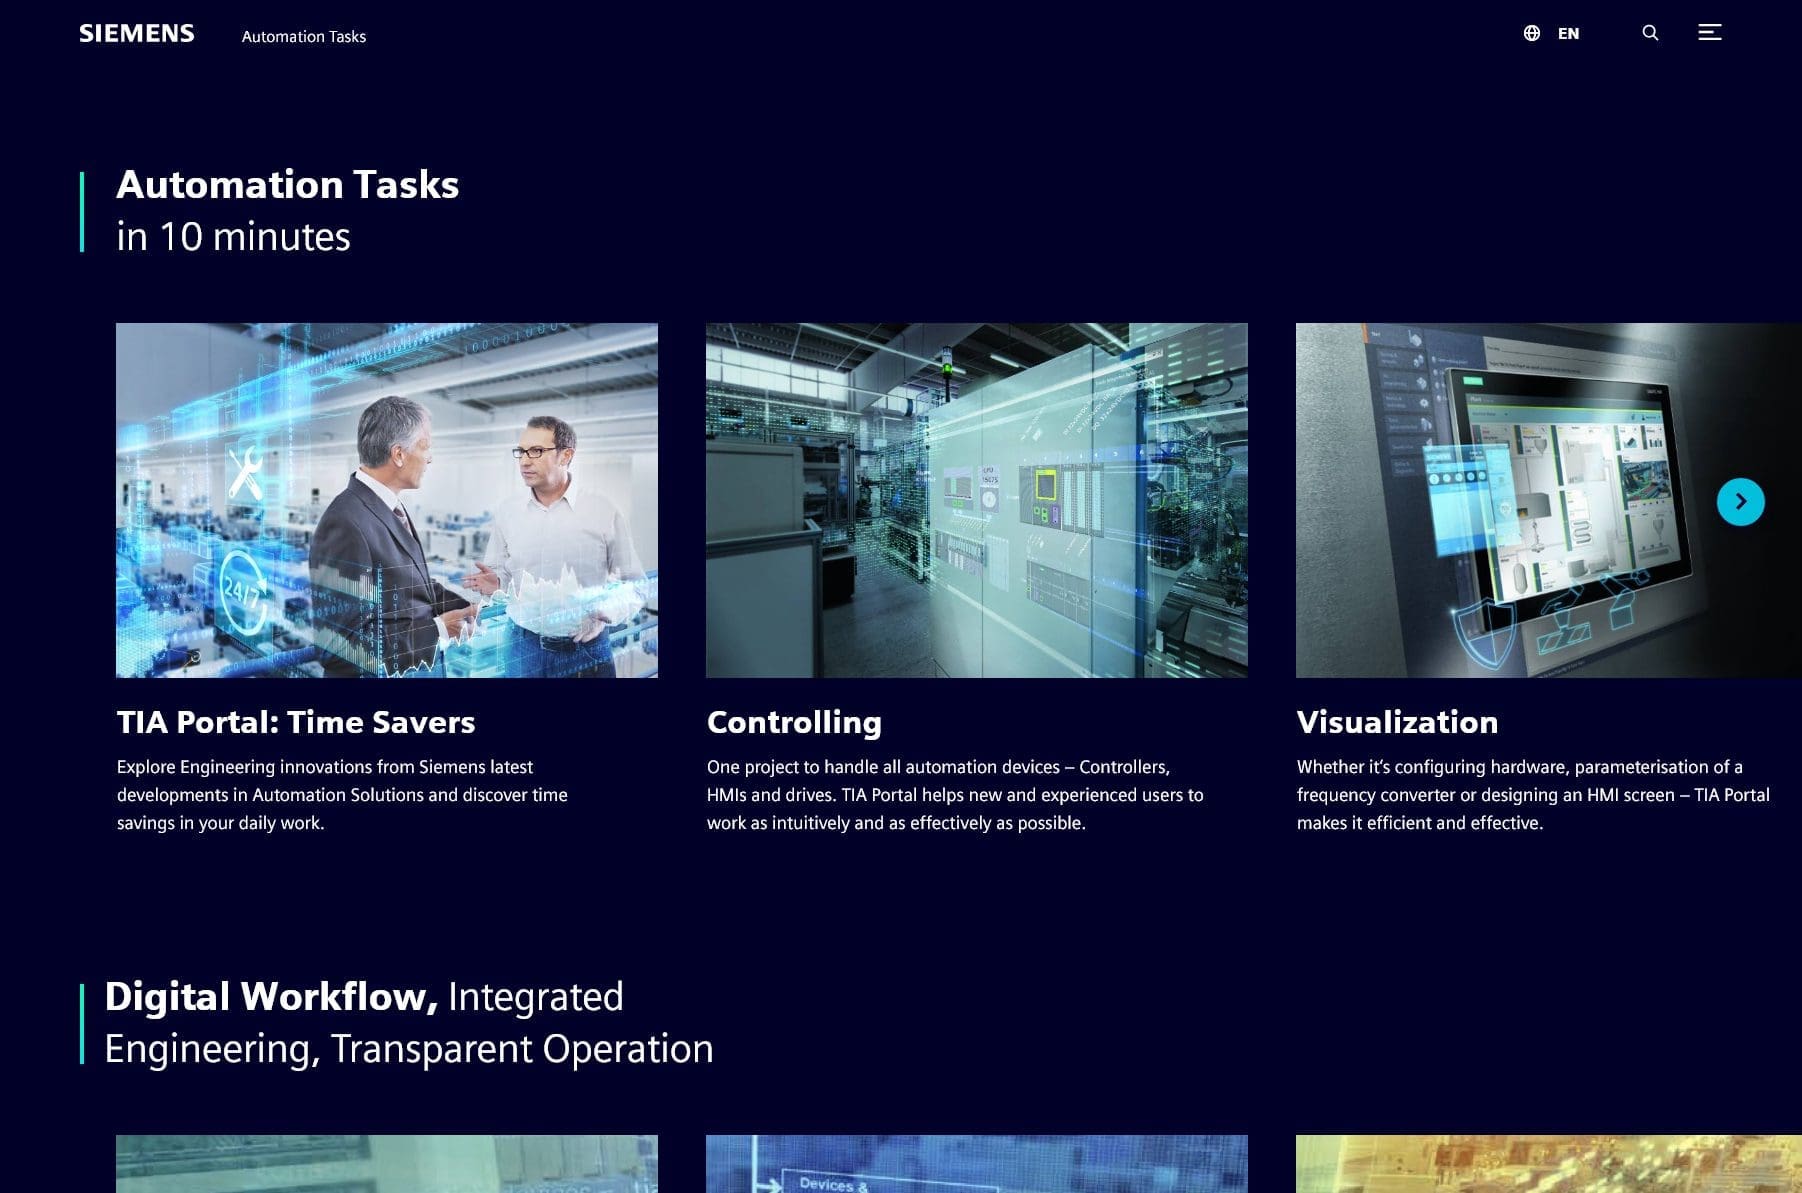
Task: Open the first lower-row teal thumbnail
Action: click(387, 1164)
